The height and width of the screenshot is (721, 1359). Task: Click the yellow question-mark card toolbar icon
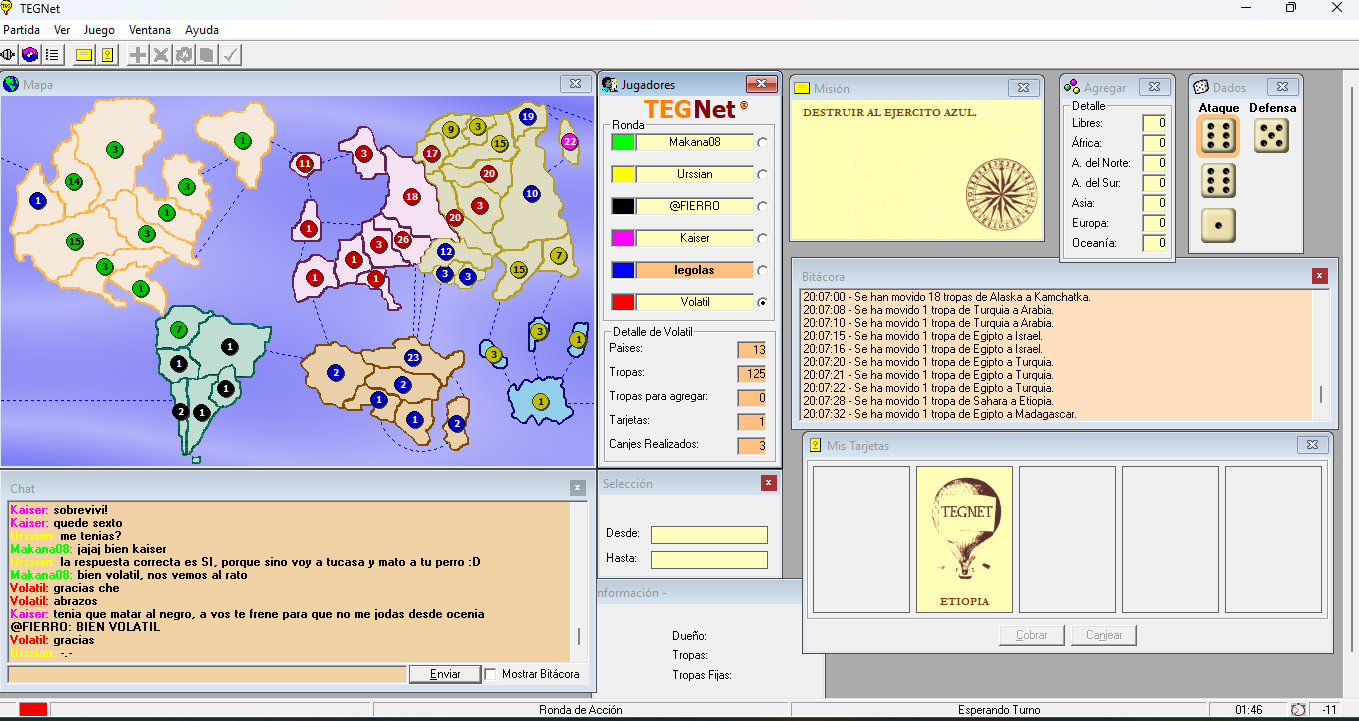tap(107, 55)
